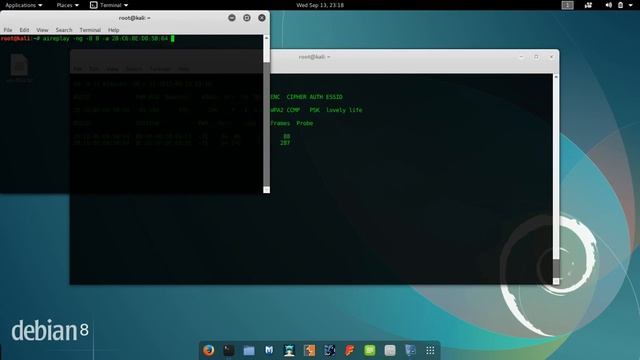This screenshot has width=640, height=360.
Task: Click background terminal scrollbar down arrow
Action: coord(556,281)
